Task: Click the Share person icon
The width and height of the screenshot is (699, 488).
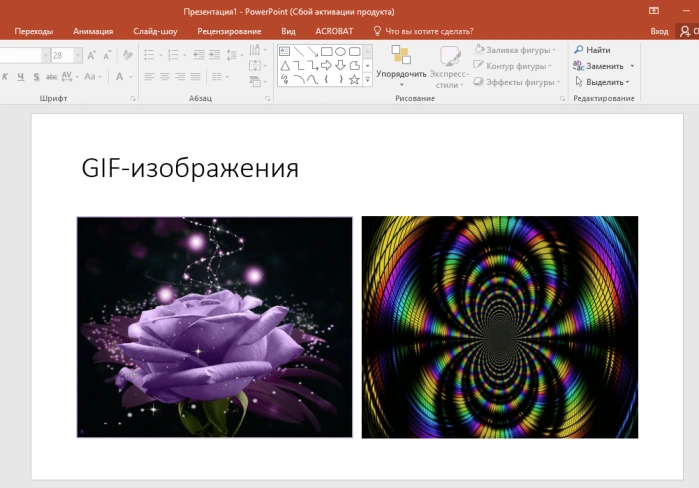Action: pyautogui.click(x=685, y=31)
